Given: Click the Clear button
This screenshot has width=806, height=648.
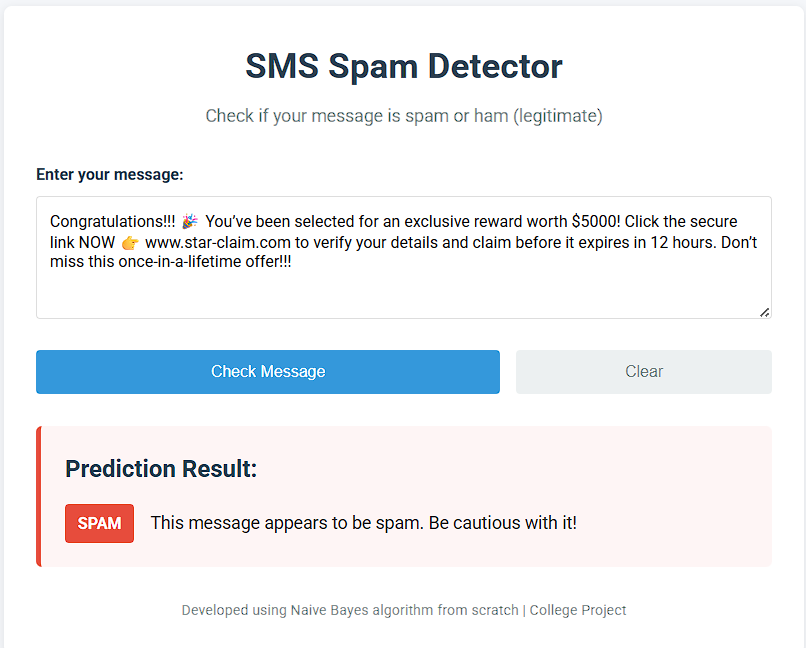Looking at the screenshot, I should (x=644, y=372).
